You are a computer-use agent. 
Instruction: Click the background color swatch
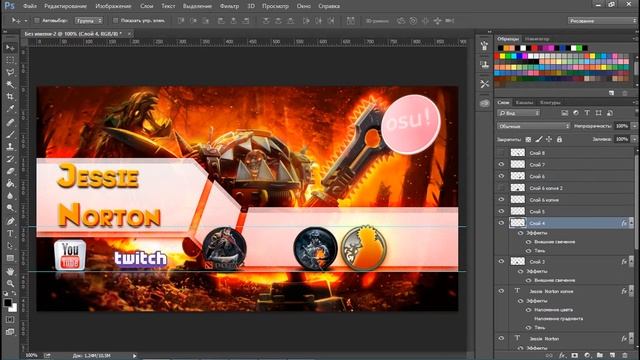click(x=13, y=308)
